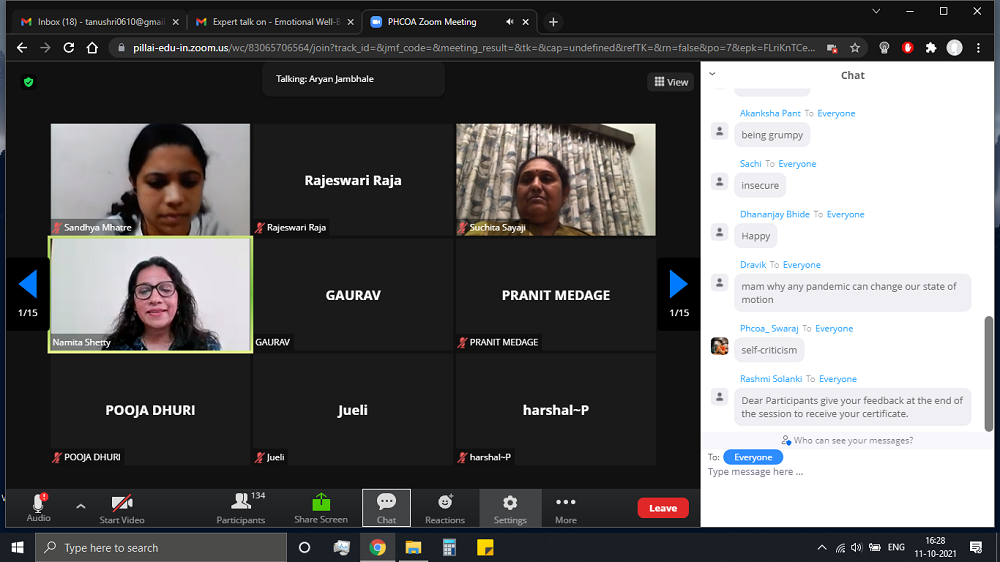The image size is (1000, 562).
Task: Open the View layout menu
Action: (x=671, y=82)
